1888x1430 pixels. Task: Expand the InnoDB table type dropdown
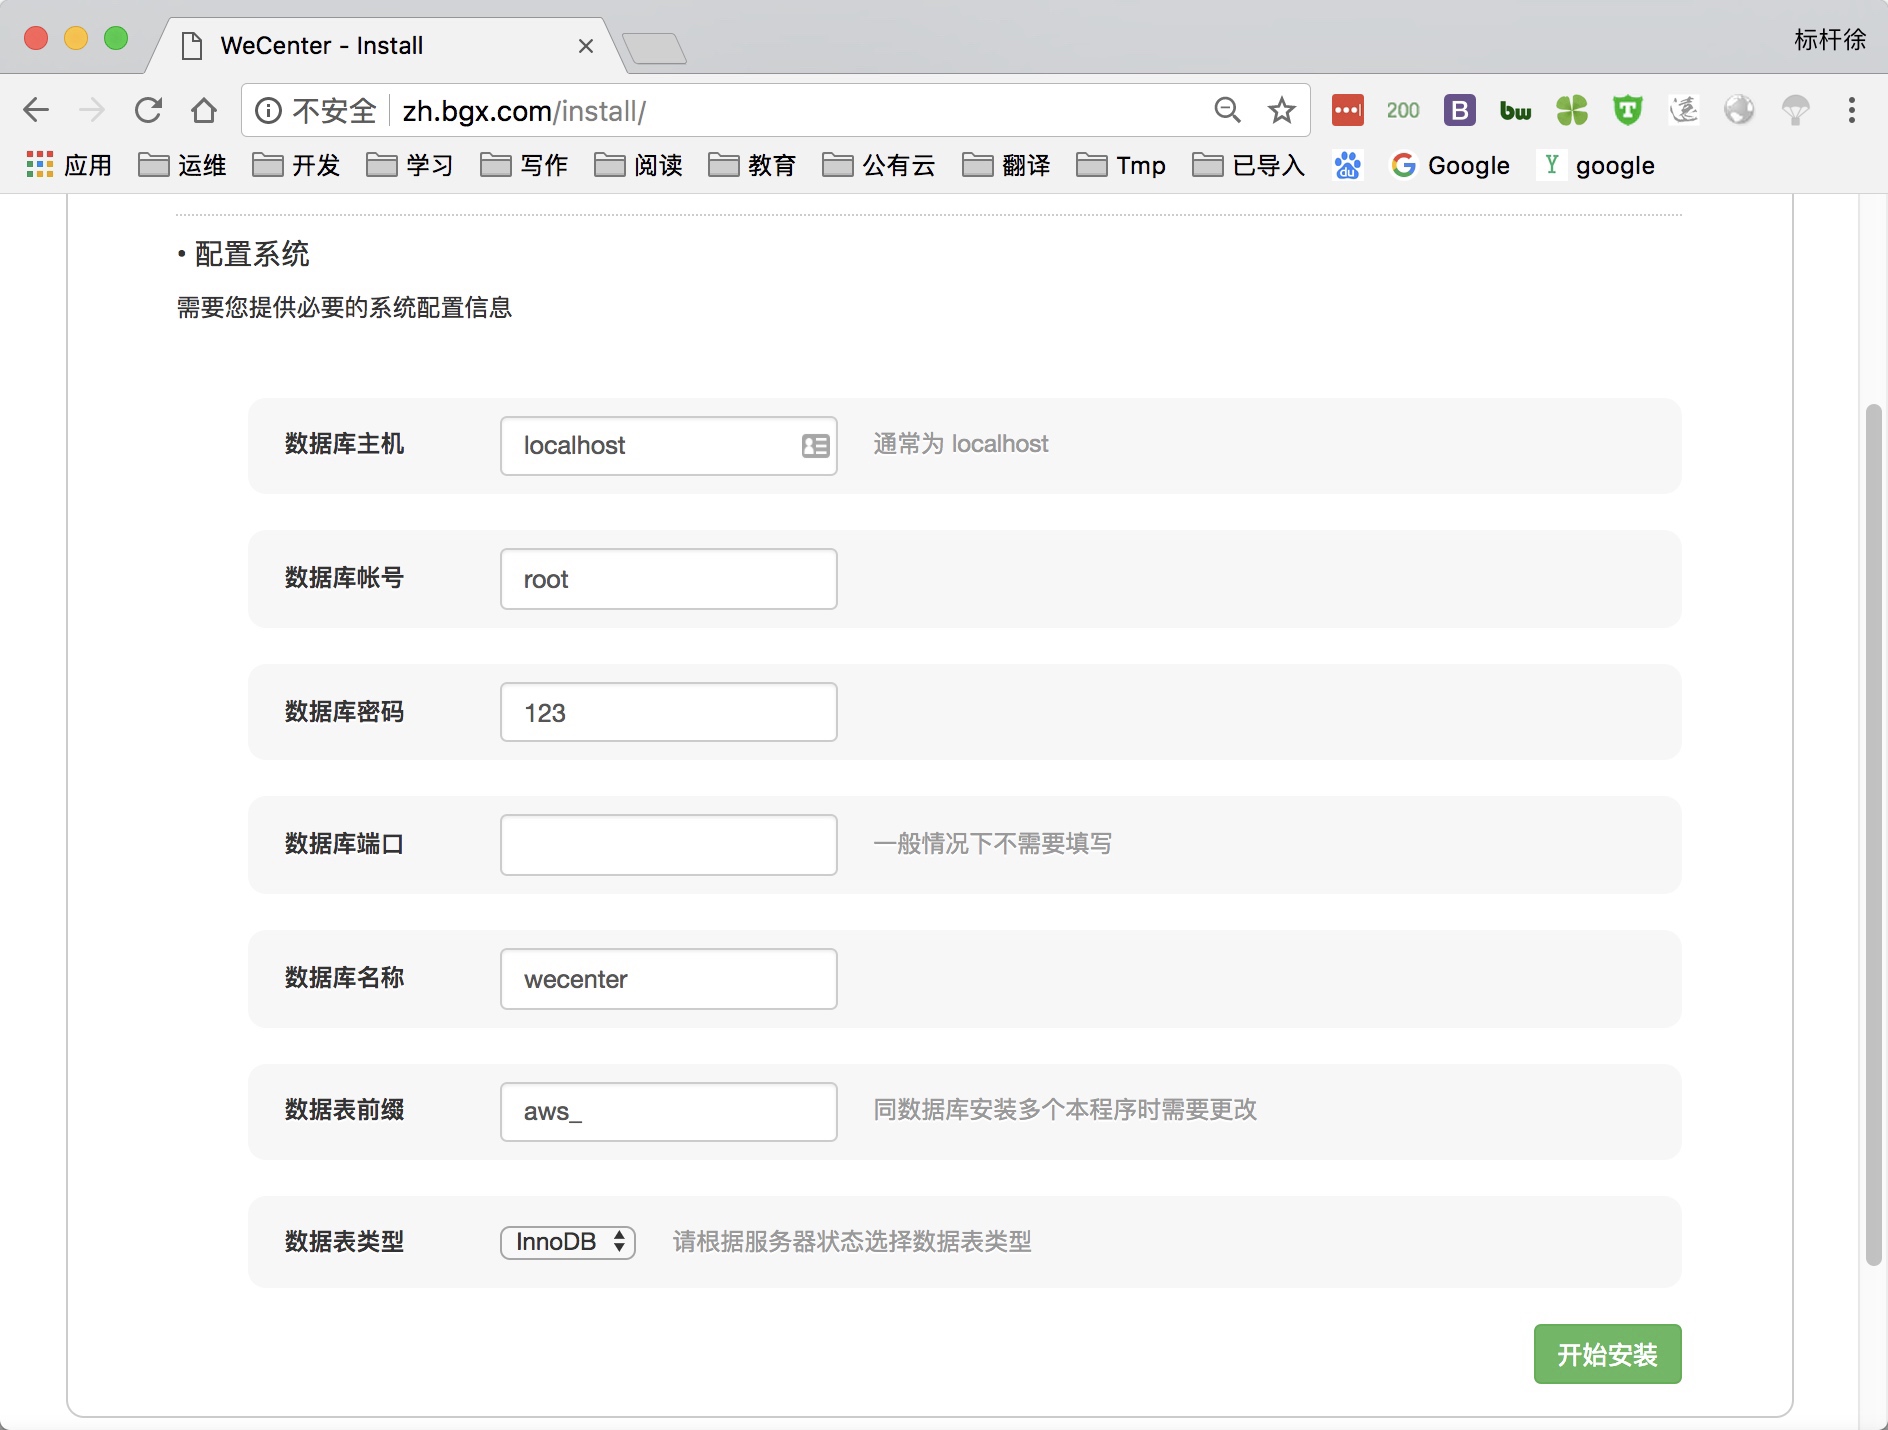[x=568, y=1242]
